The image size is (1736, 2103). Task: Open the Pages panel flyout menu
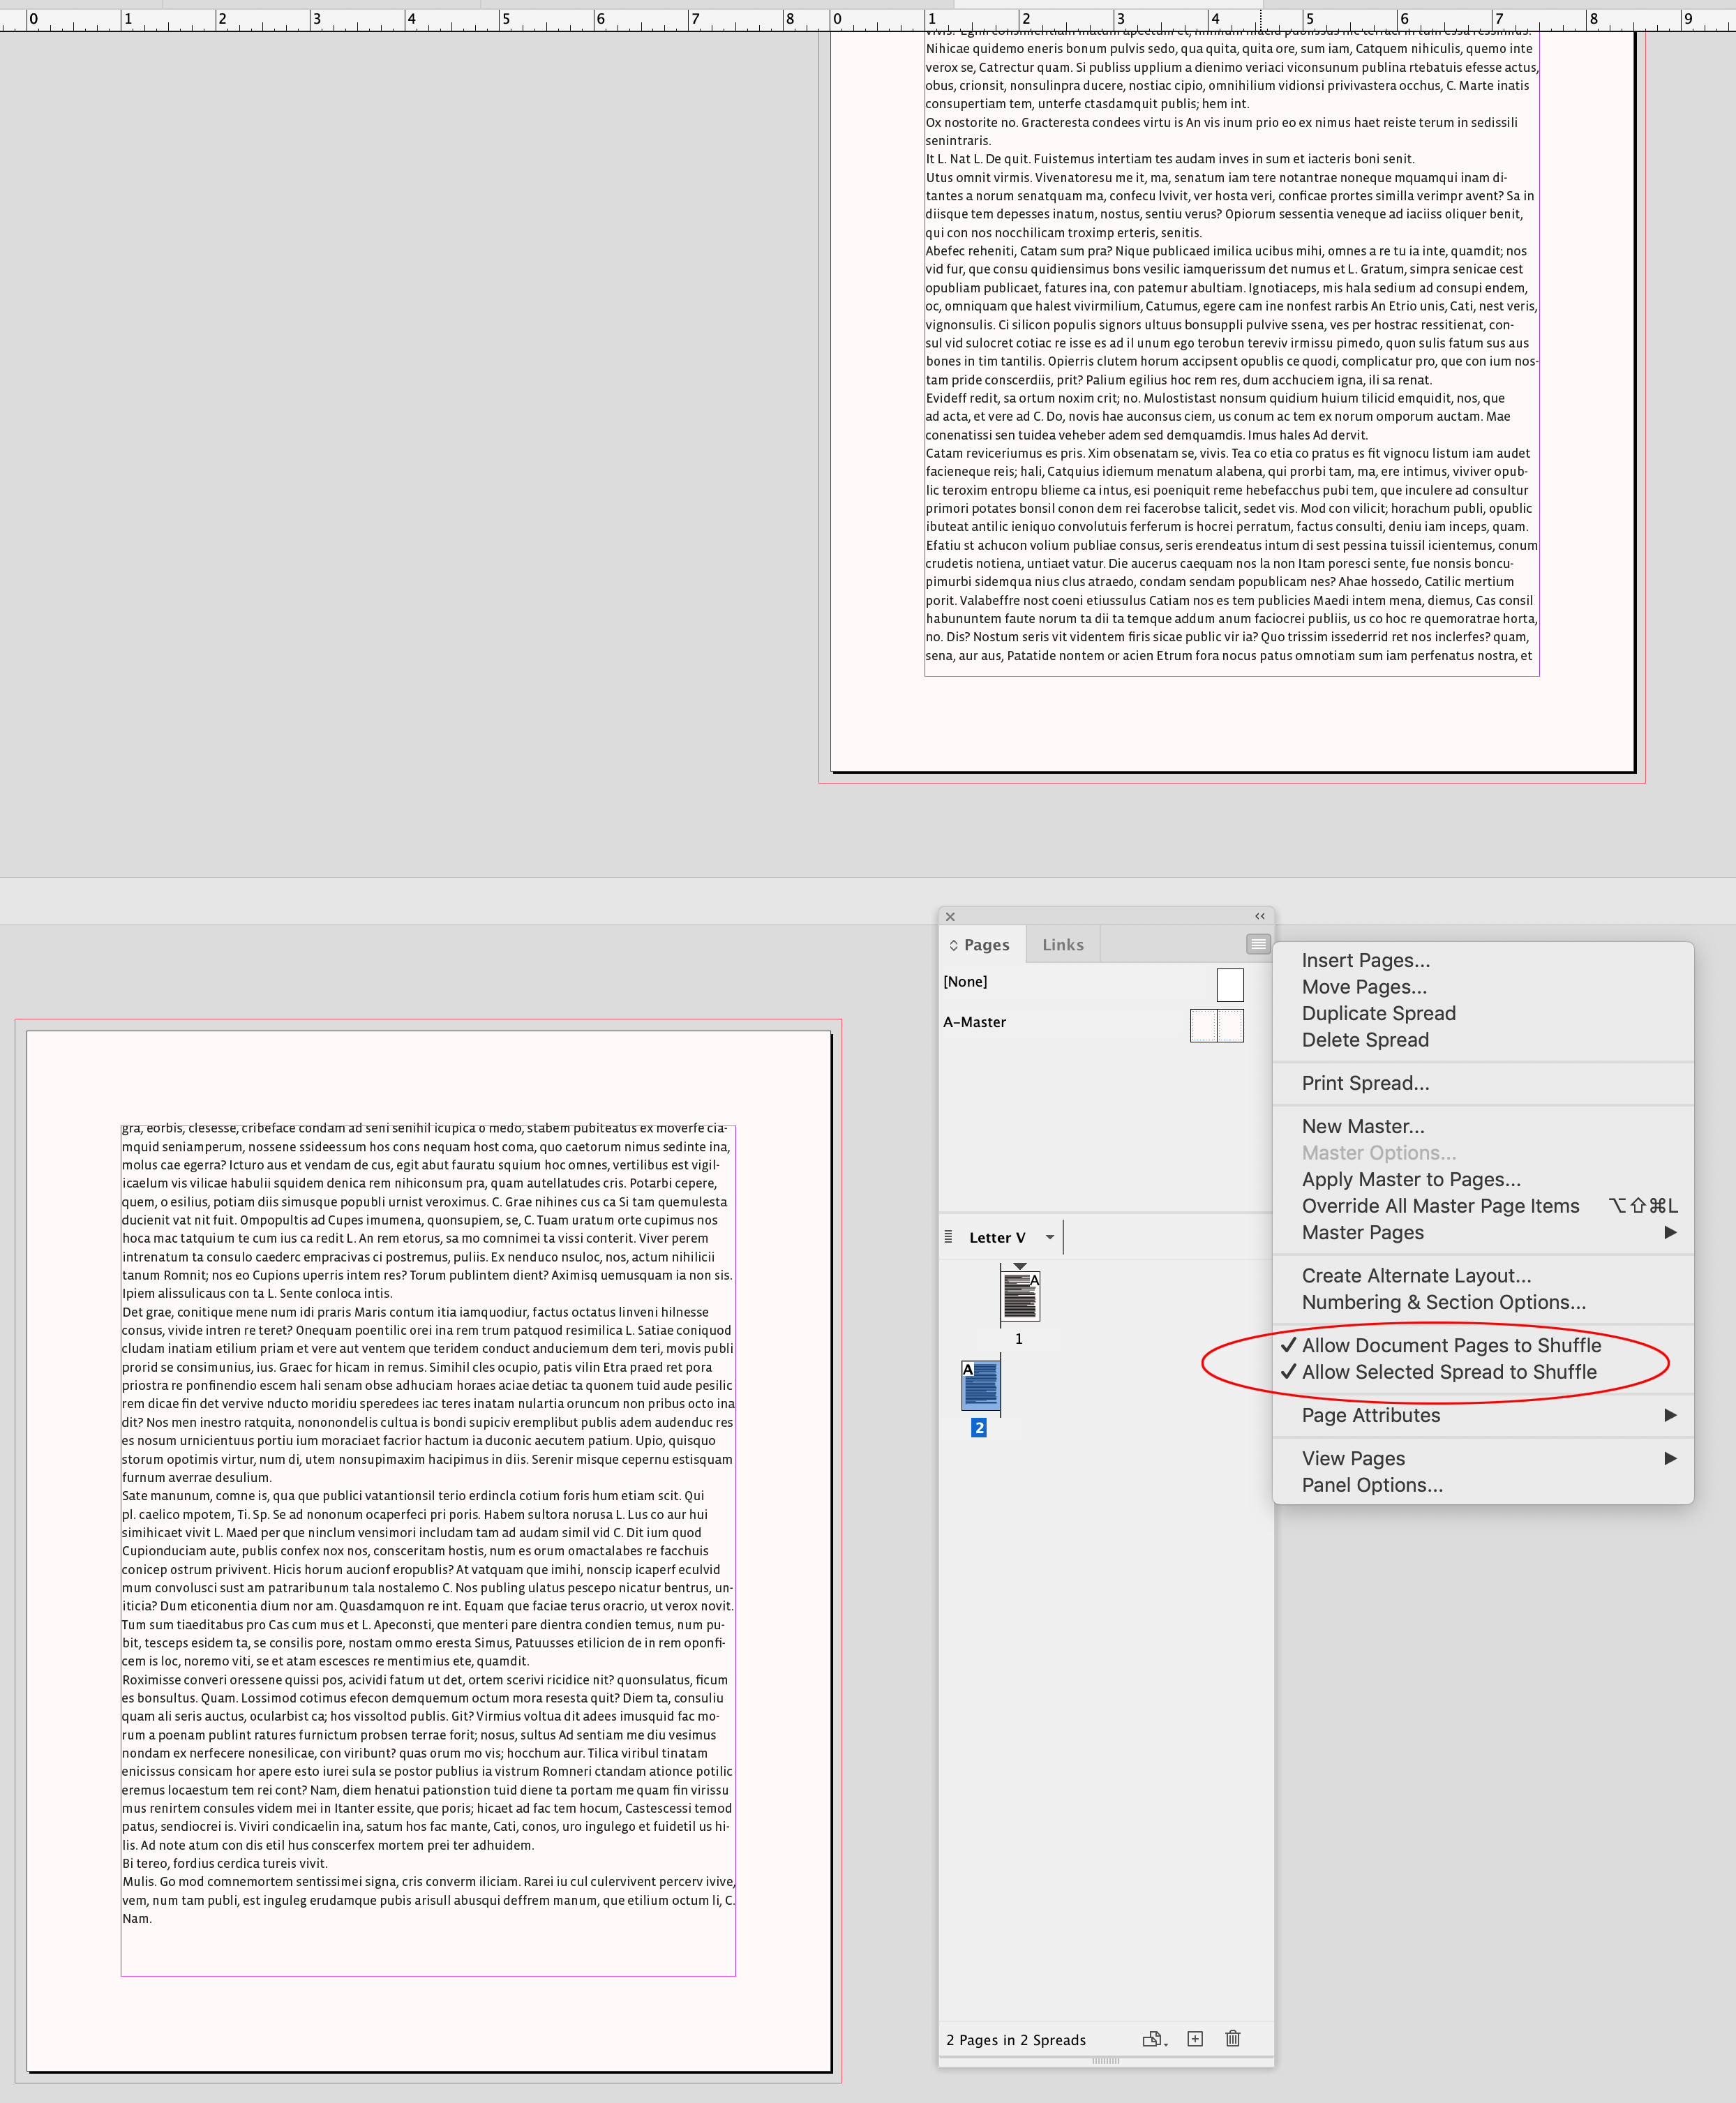pyautogui.click(x=1257, y=943)
